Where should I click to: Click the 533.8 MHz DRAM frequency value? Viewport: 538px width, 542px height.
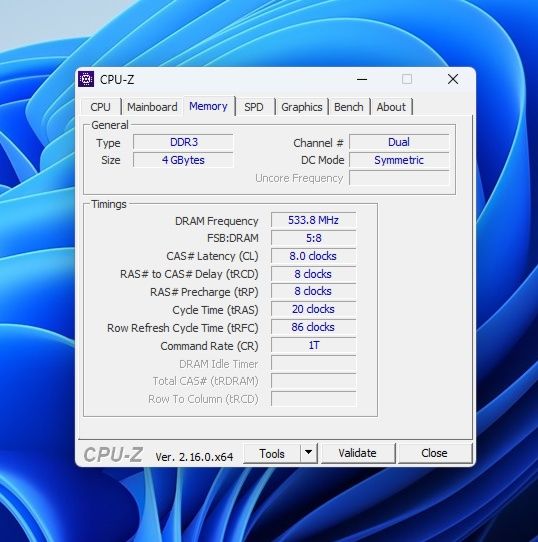314,220
